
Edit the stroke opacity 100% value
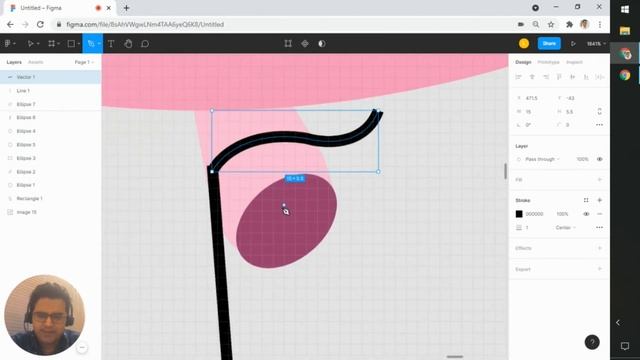coord(562,214)
